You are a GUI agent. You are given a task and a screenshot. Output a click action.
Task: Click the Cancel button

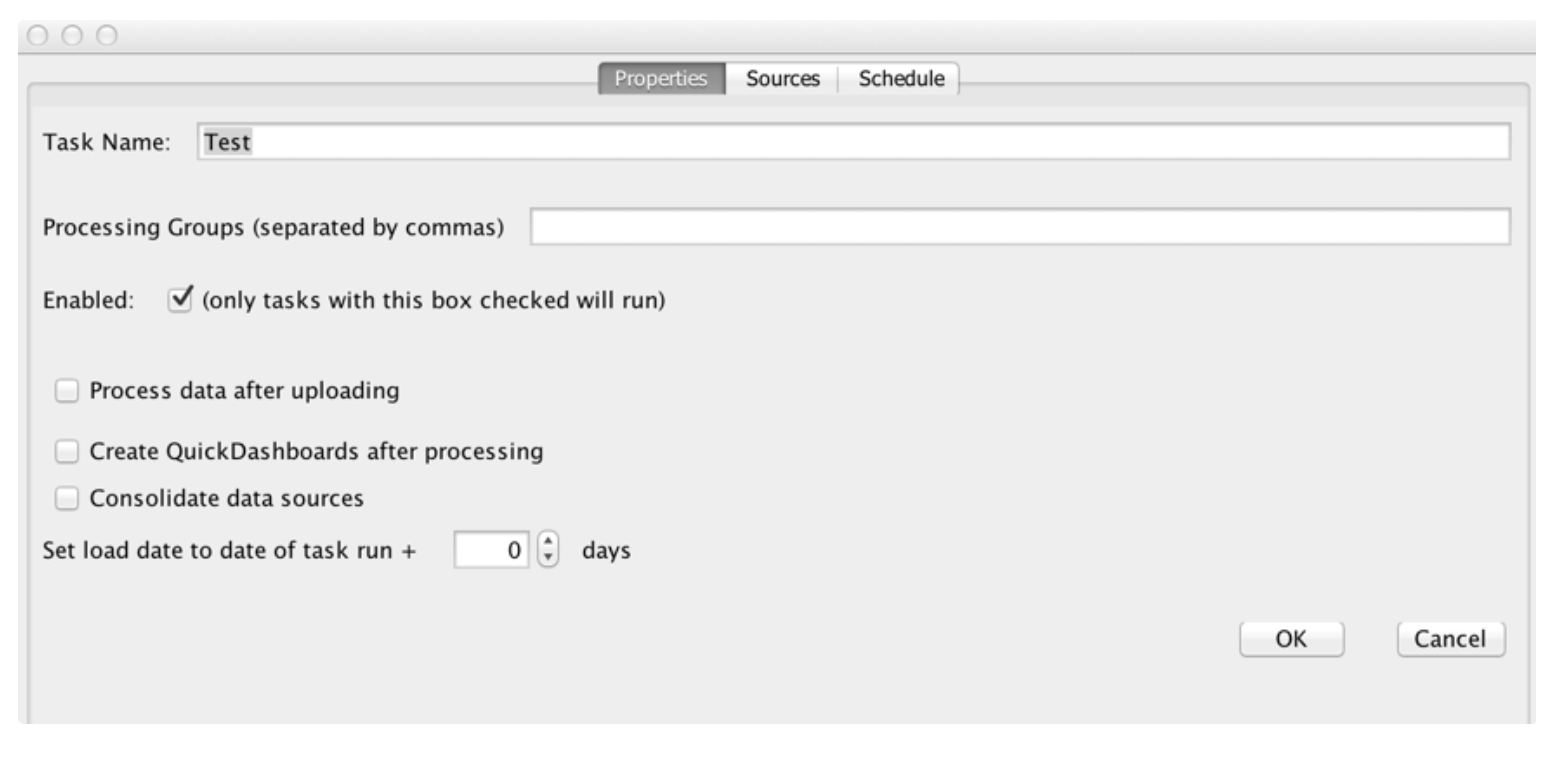pyautogui.click(x=1450, y=639)
